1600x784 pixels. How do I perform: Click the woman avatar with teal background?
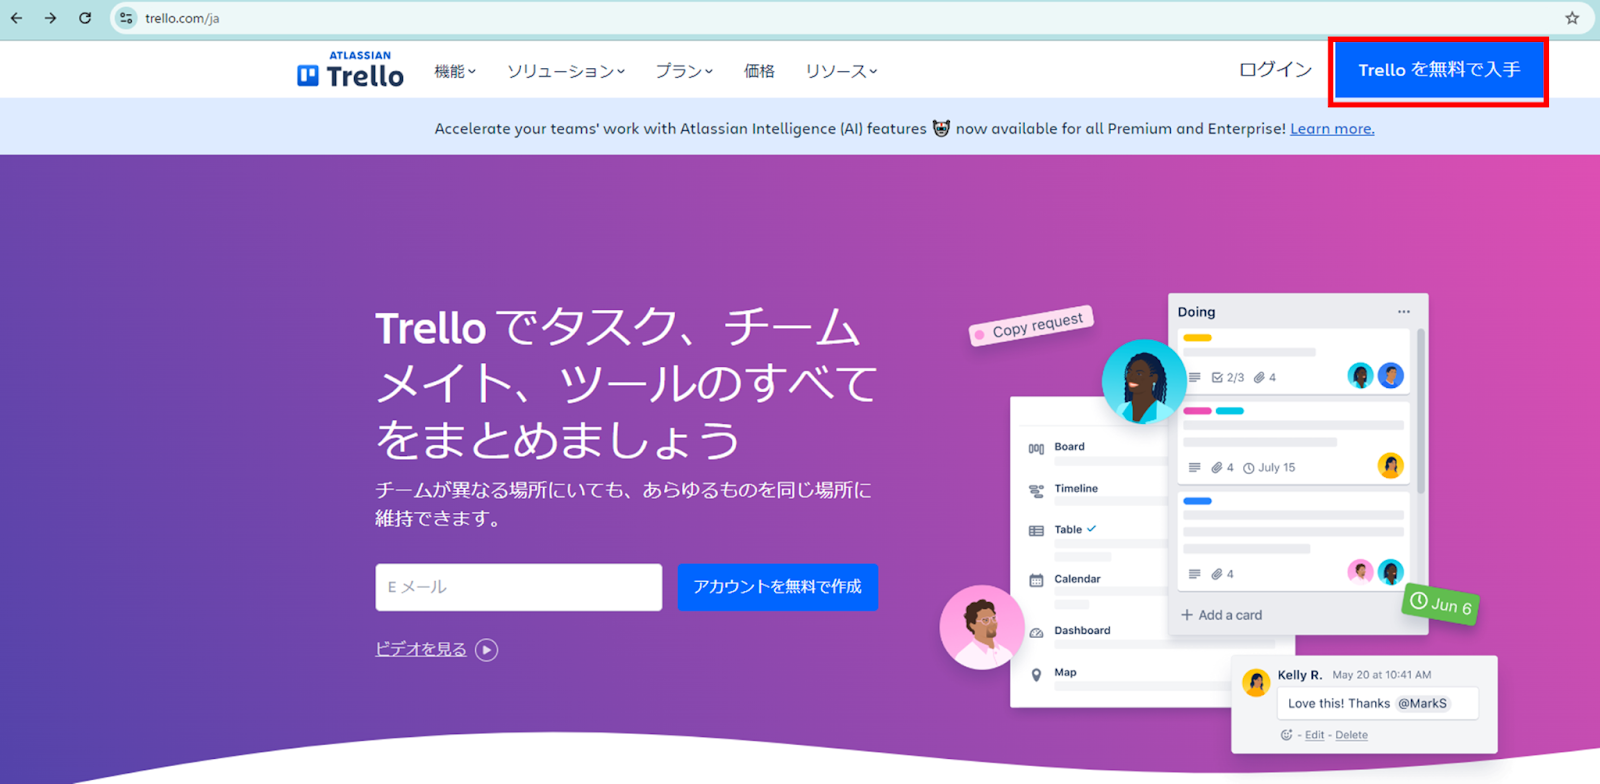tap(1144, 381)
